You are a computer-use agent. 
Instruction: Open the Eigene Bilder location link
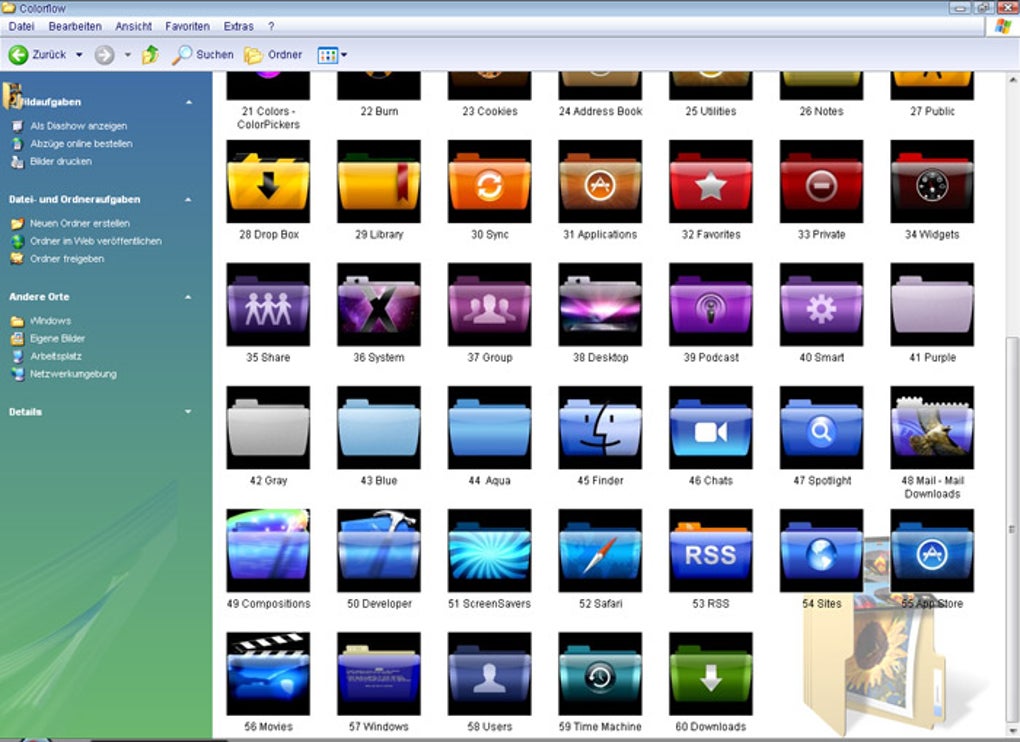click(x=57, y=338)
